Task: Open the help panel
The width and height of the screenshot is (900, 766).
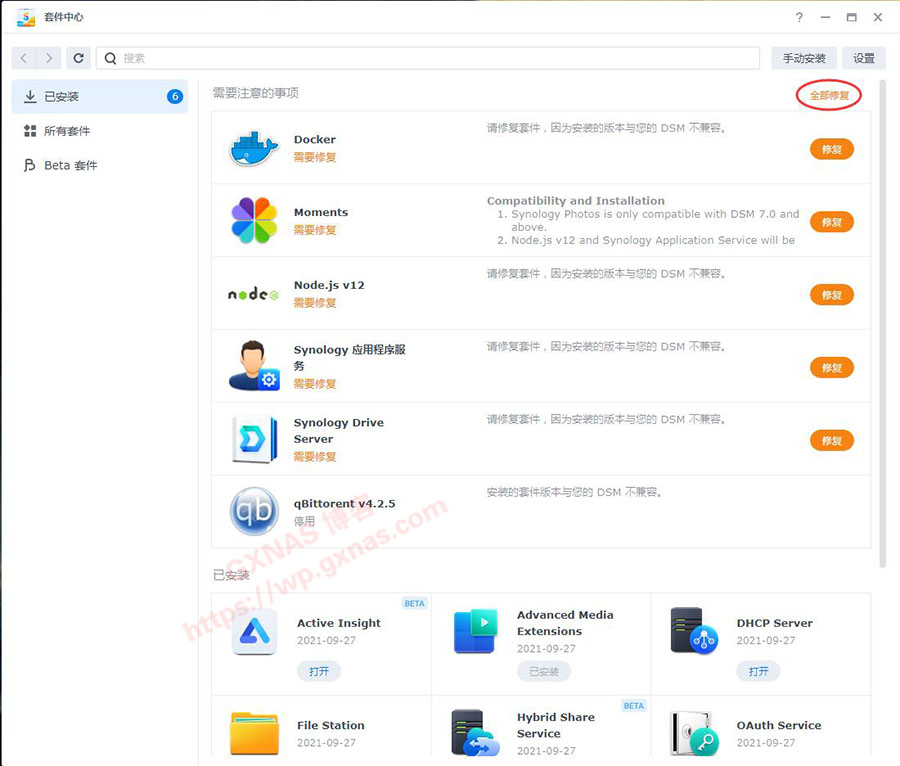Action: point(798,17)
